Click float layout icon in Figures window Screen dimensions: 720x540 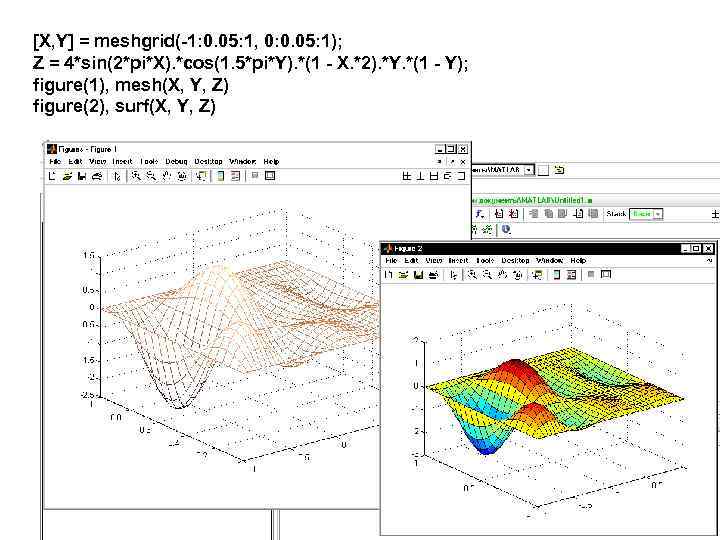click(x=448, y=176)
